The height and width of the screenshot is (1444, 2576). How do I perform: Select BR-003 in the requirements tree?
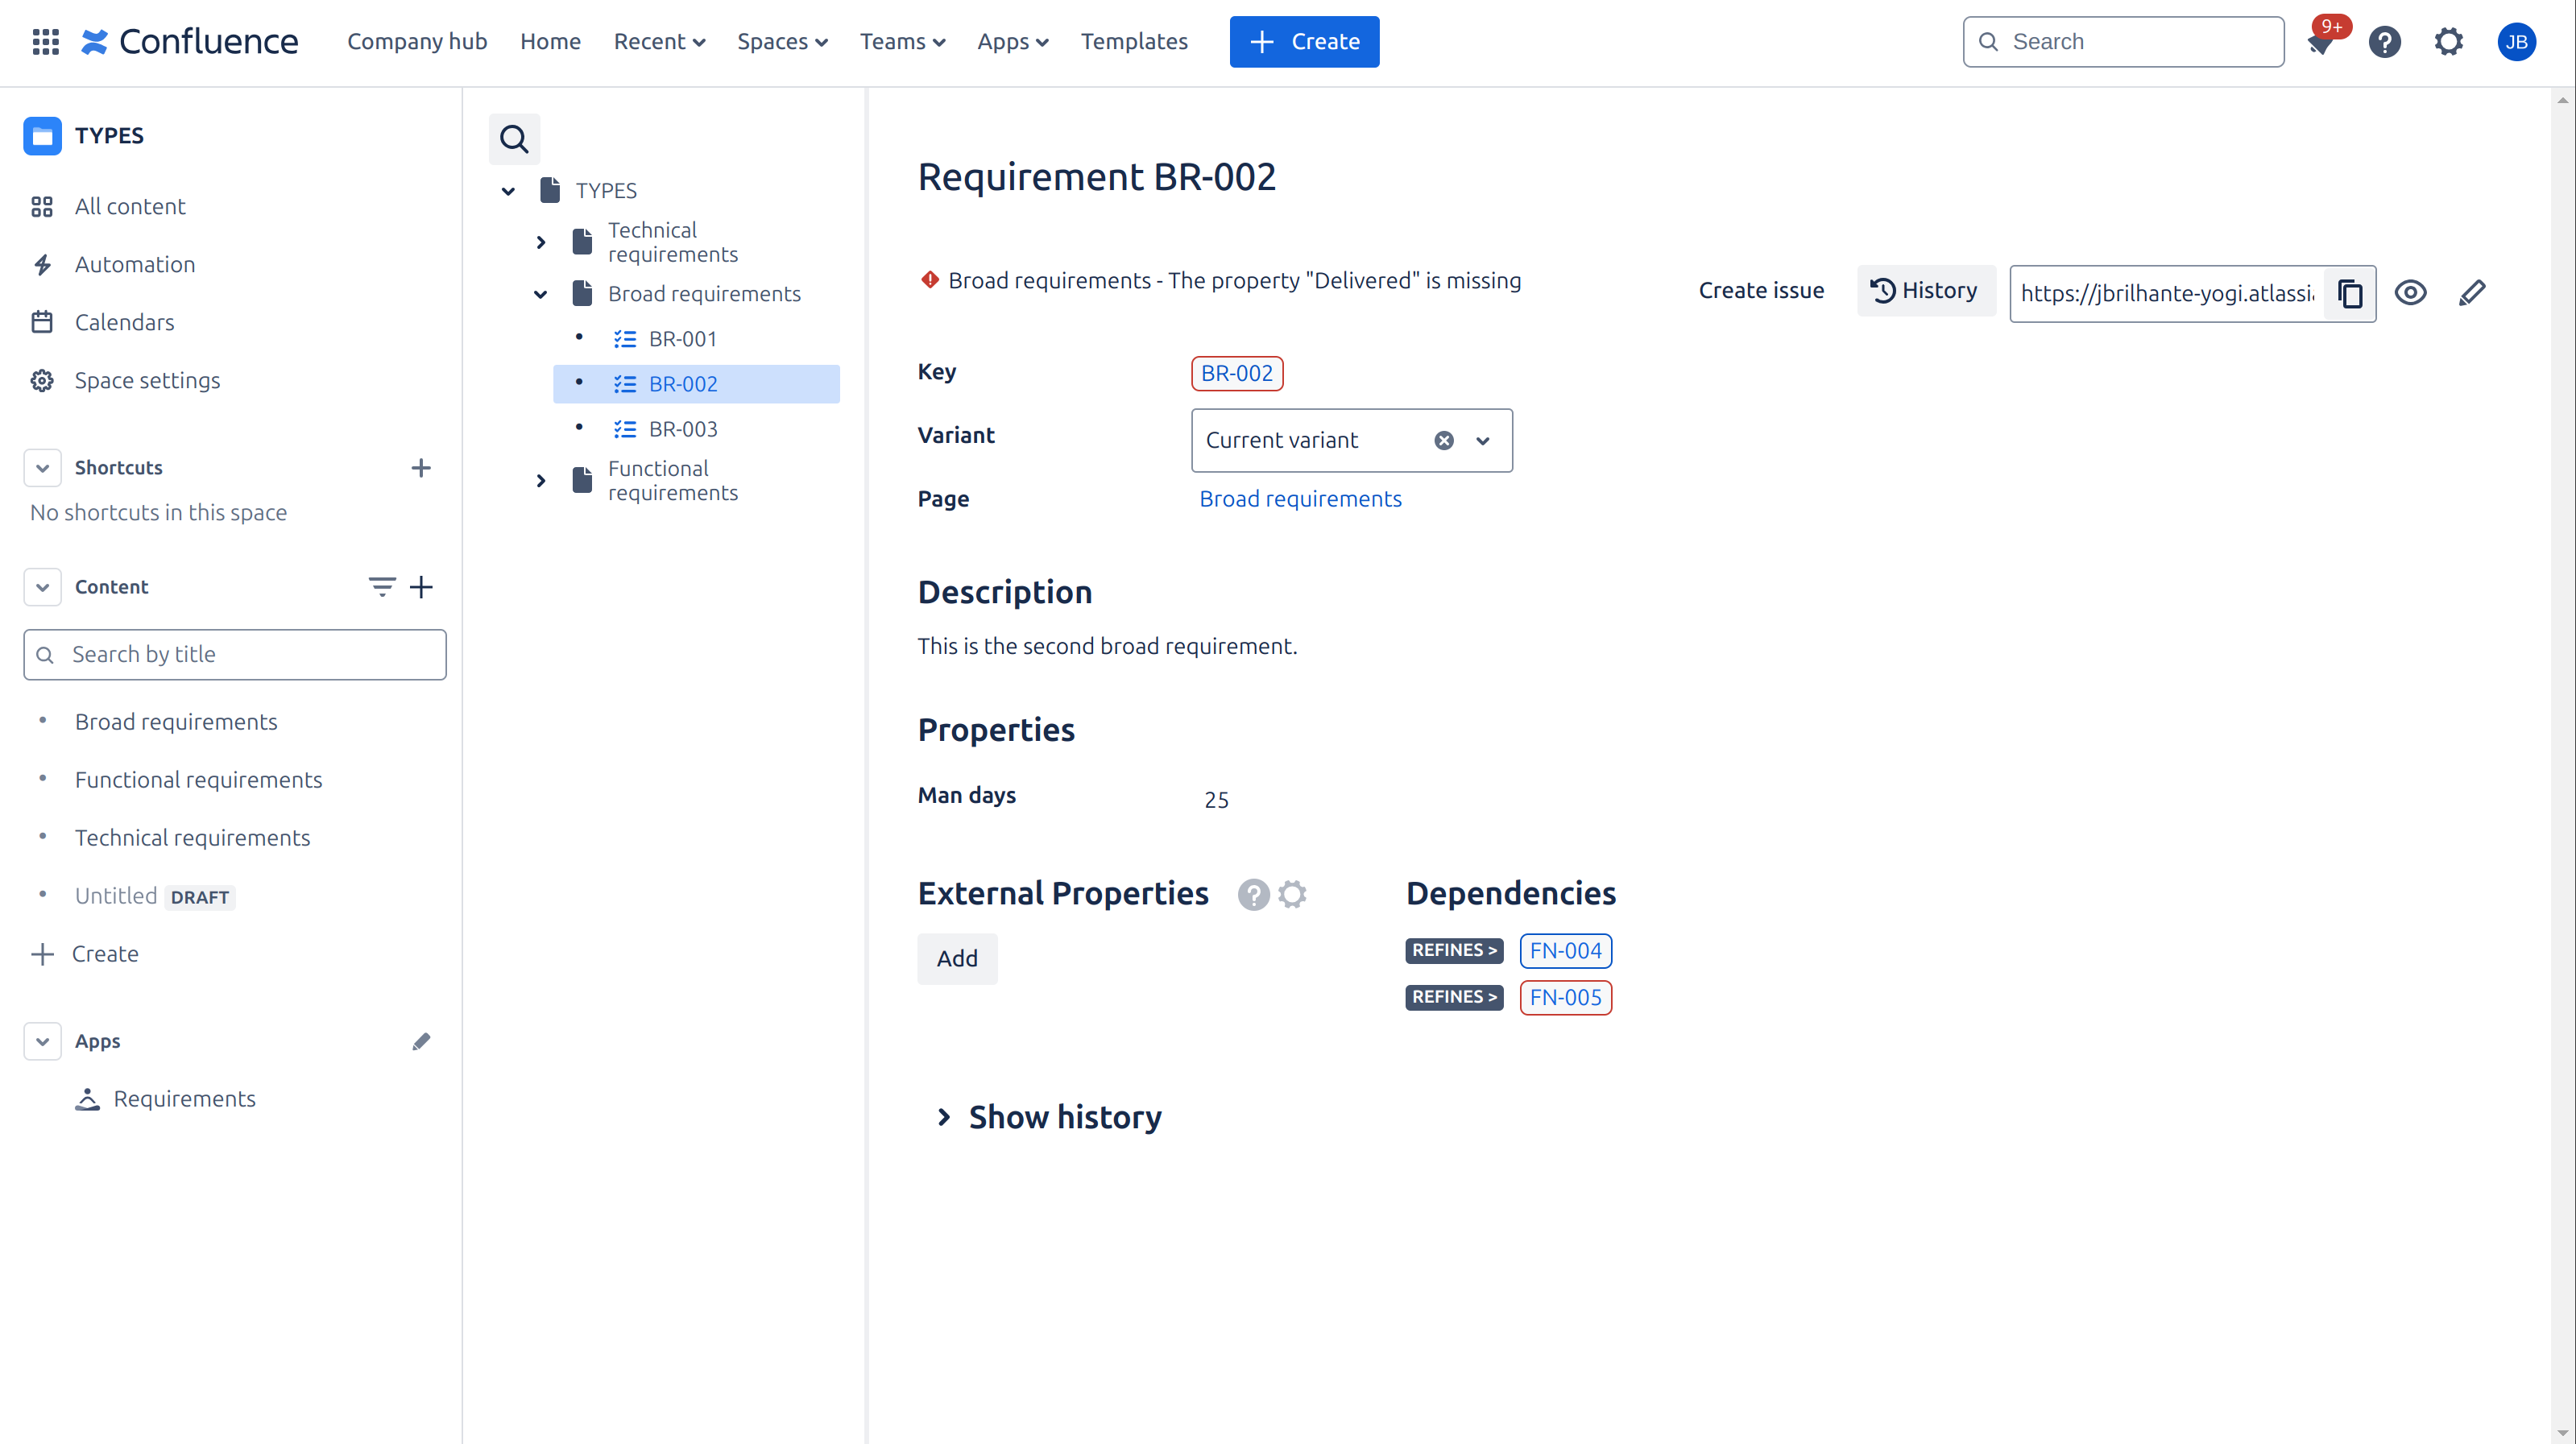point(683,429)
